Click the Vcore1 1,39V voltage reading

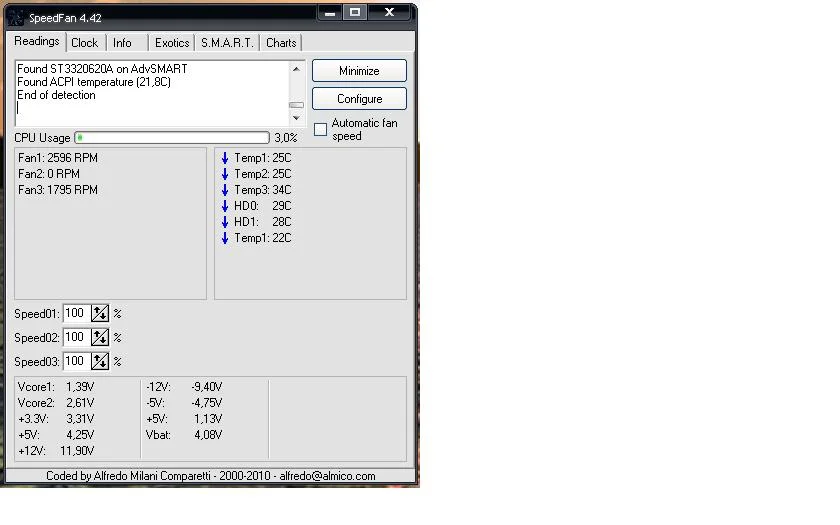click(x=56, y=387)
